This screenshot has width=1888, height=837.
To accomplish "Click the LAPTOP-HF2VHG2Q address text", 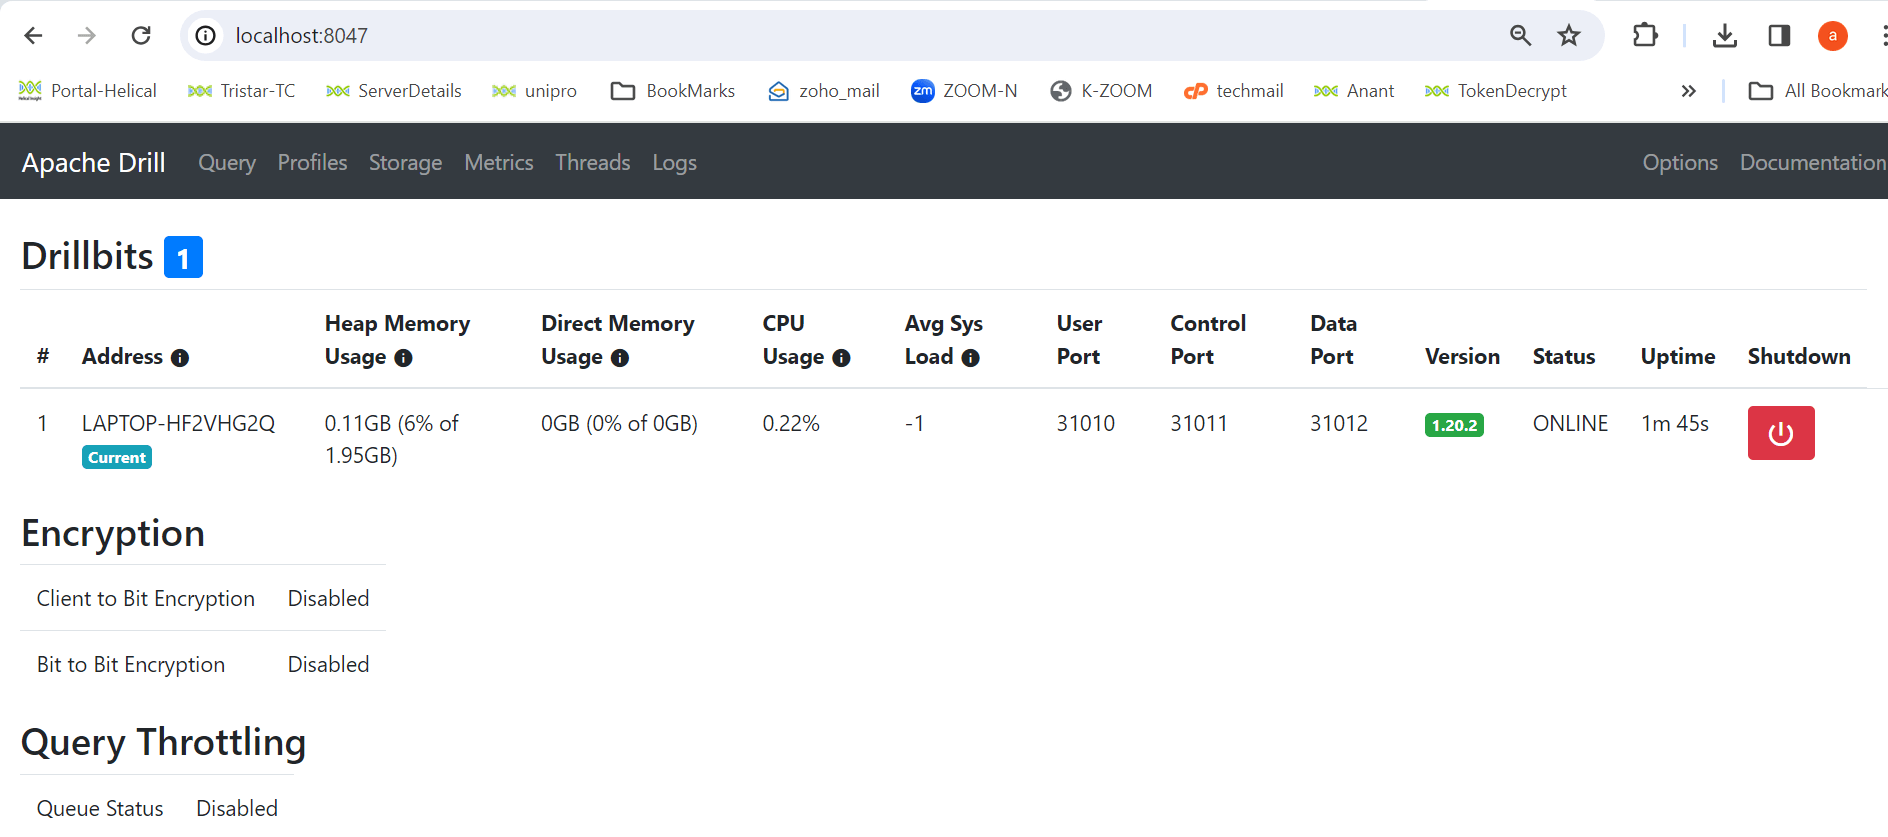I will point(179,423).
